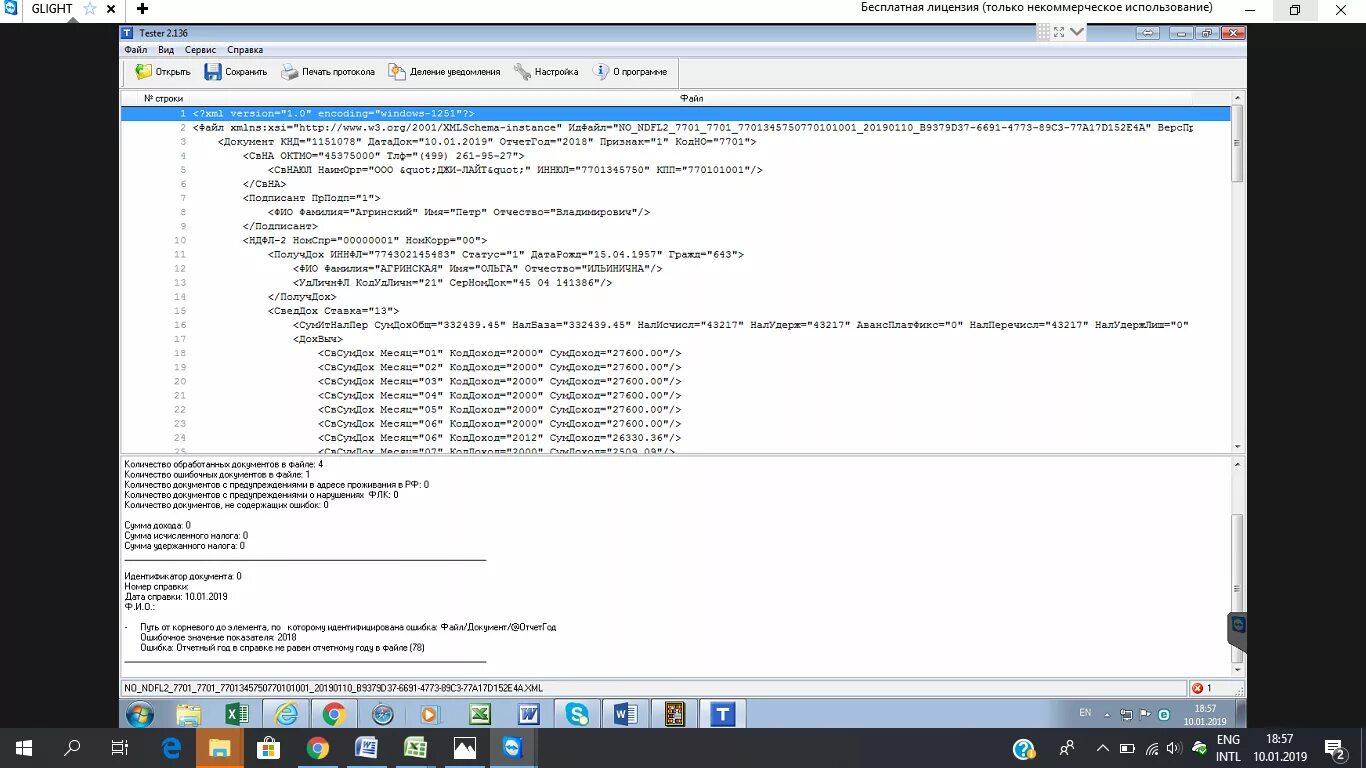The width and height of the screenshot is (1366, 768).
Task: Select line 24 КодДоход="2012" row
Action: click(676, 437)
